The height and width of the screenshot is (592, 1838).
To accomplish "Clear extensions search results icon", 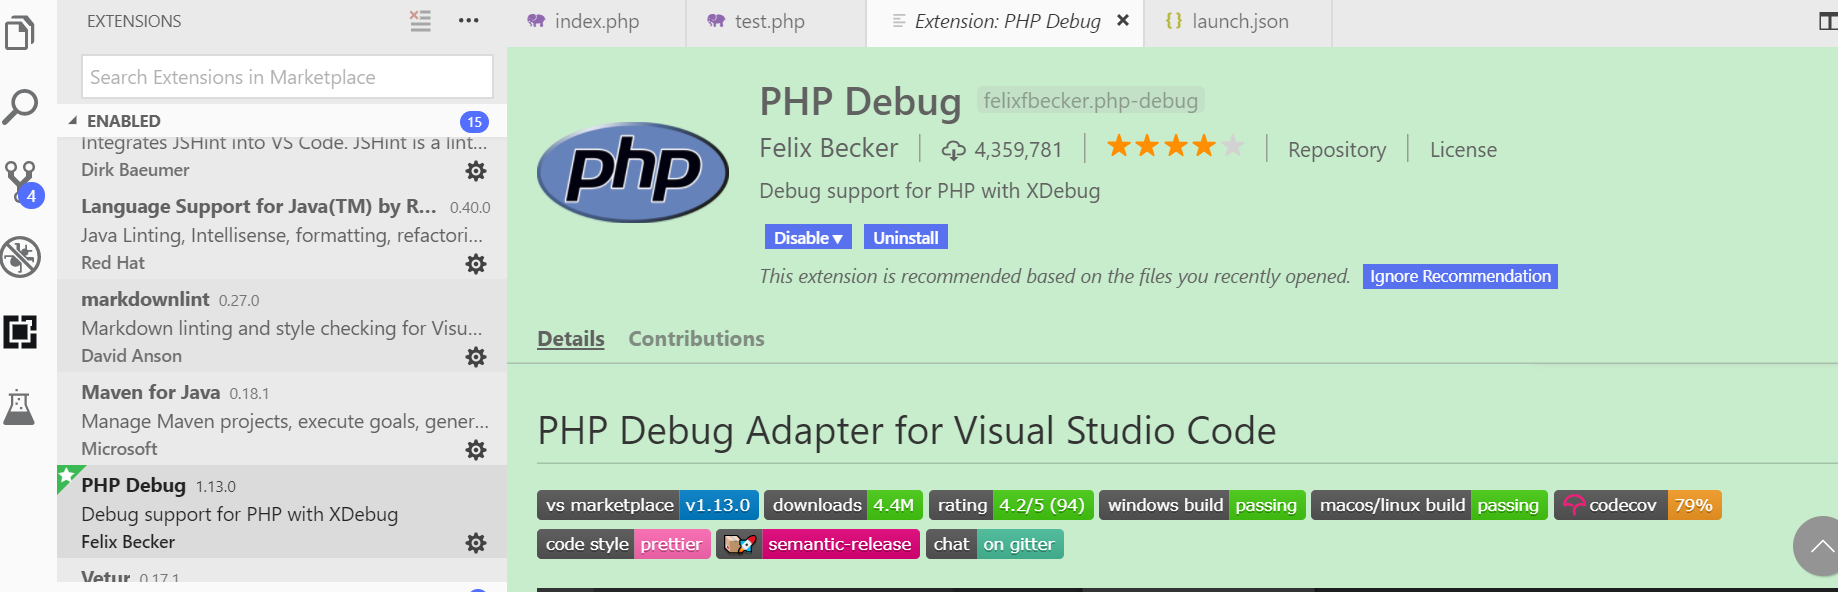I will point(420,21).
